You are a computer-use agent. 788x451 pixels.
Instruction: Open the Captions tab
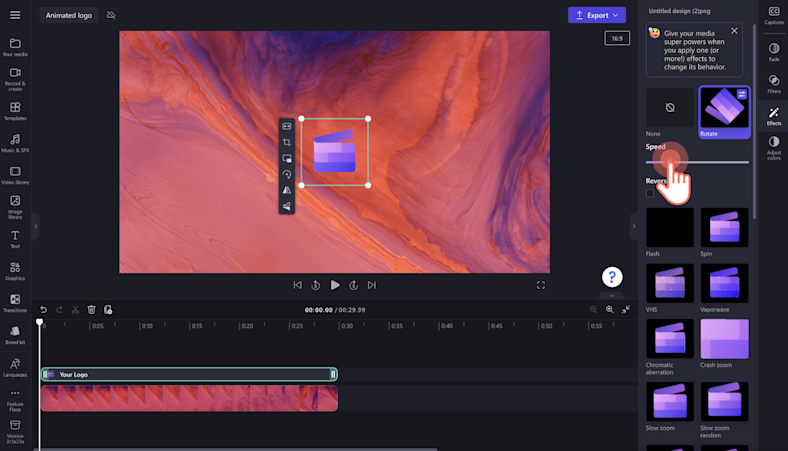click(774, 15)
